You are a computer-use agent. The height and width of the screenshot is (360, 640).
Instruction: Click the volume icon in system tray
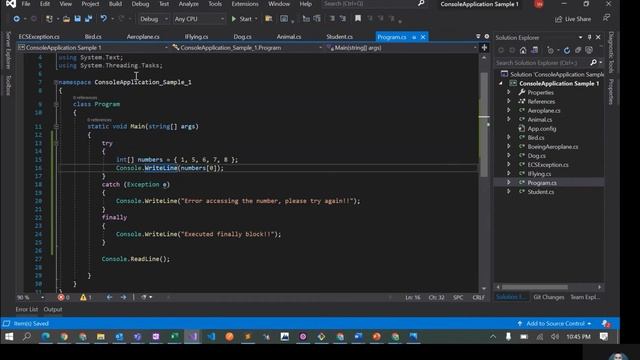coord(555,337)
